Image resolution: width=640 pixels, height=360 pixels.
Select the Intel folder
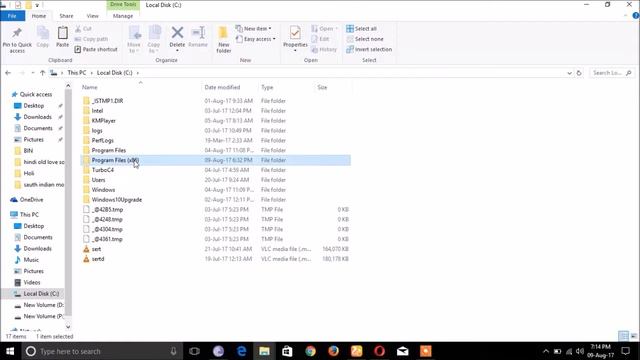coord(216,111)
